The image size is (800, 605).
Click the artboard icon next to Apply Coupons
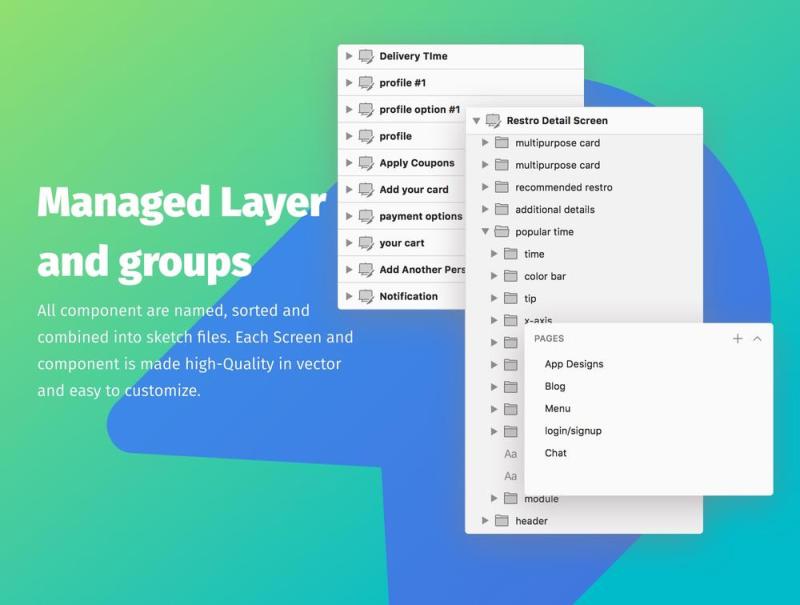coord(366,163)
